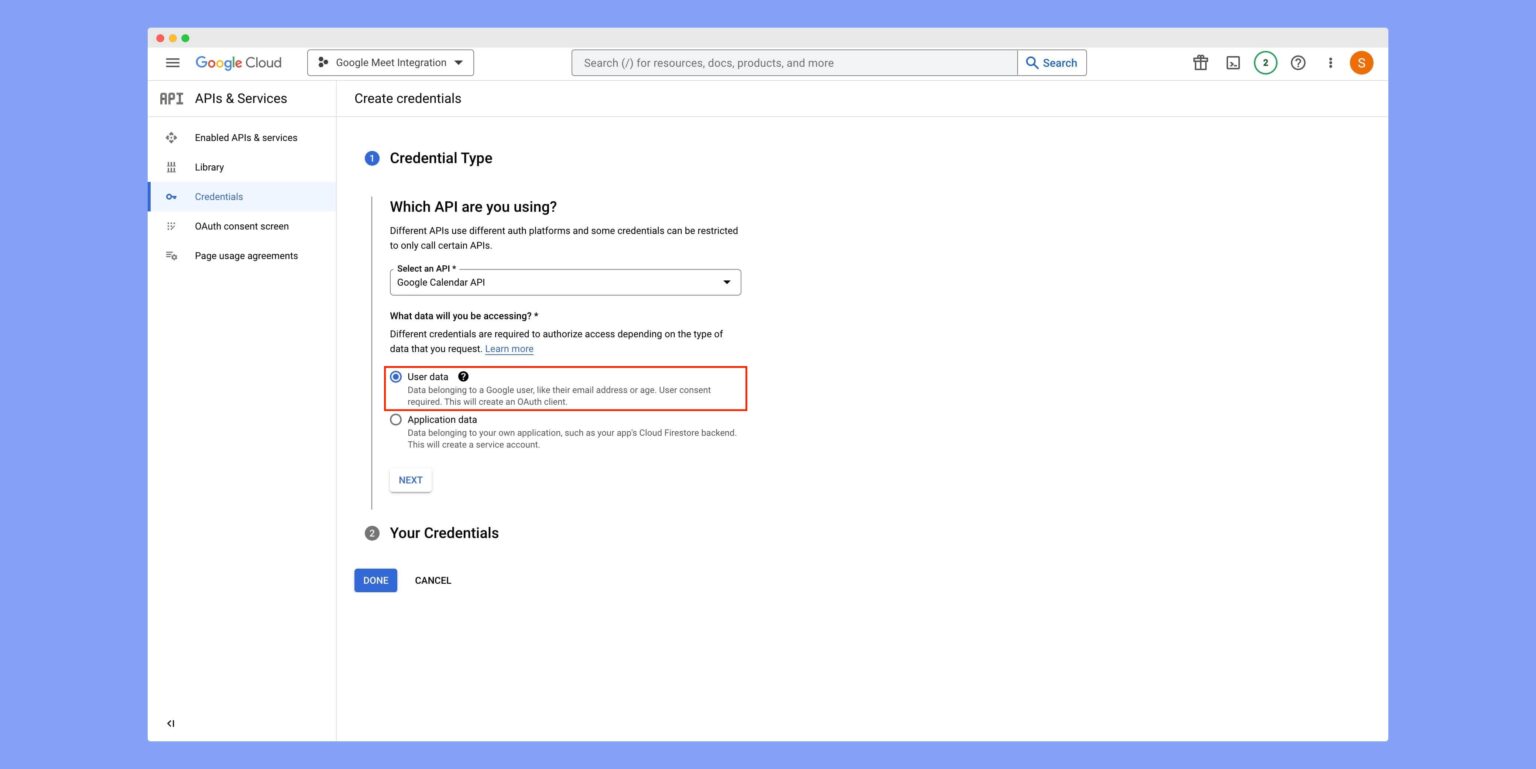The image size is (1536, 769).
Task: Open the help support icon
Action: (1298, 62)
